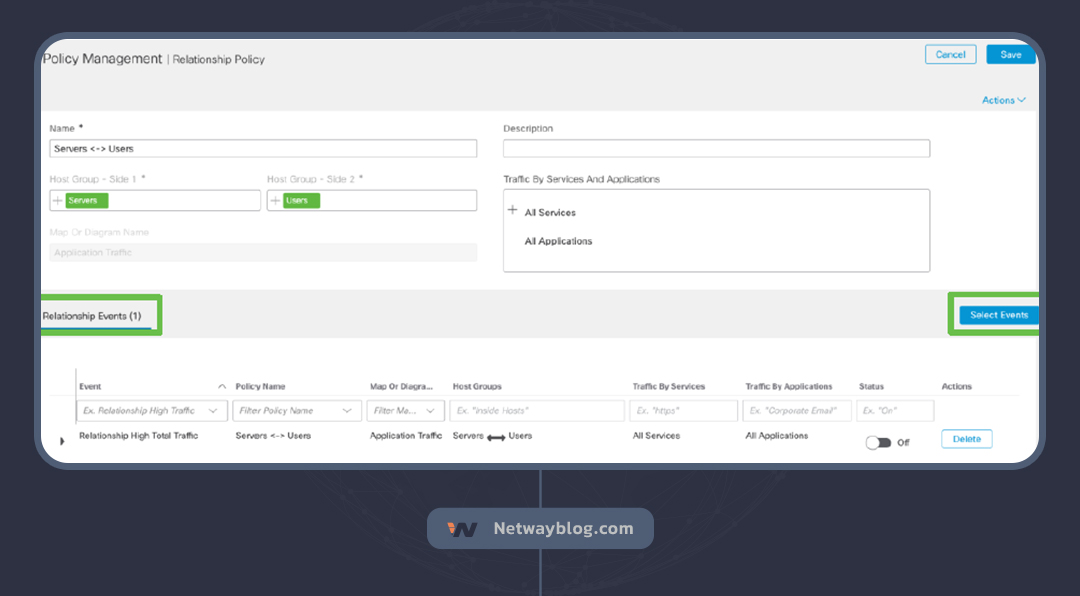Click the Save button
The width and height of the screenshot is (1080, 596).
point(1010,55)
